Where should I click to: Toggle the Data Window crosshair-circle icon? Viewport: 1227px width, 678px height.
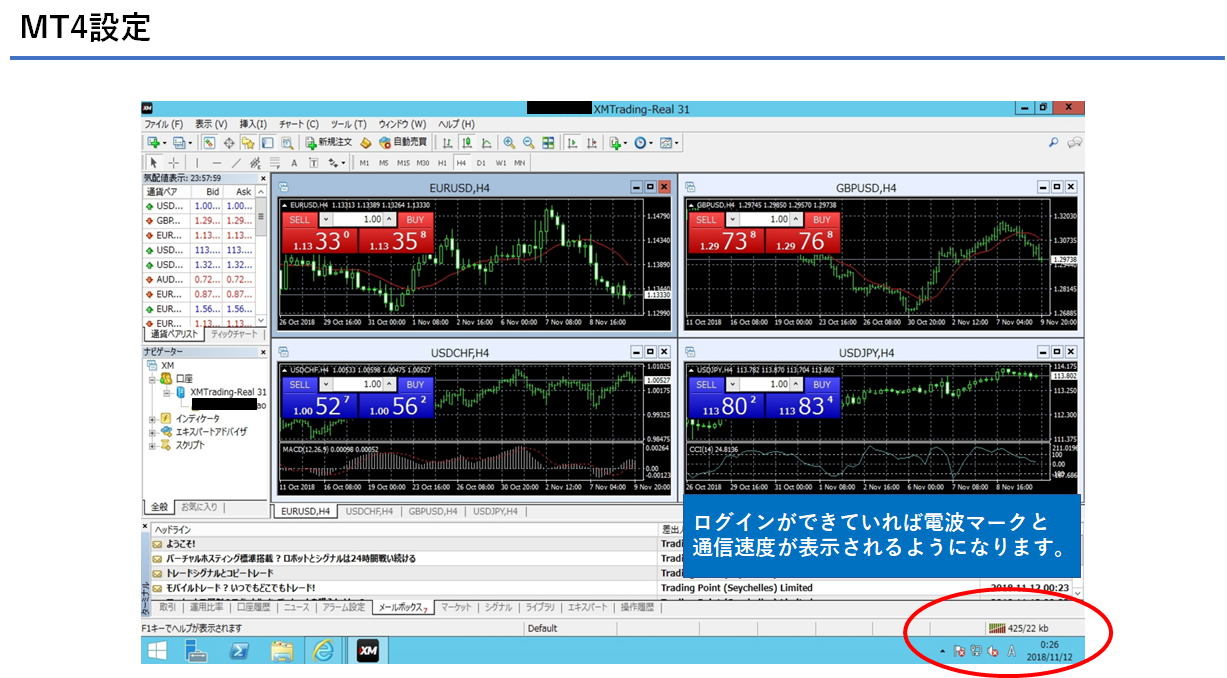click(x=229, y=143)
